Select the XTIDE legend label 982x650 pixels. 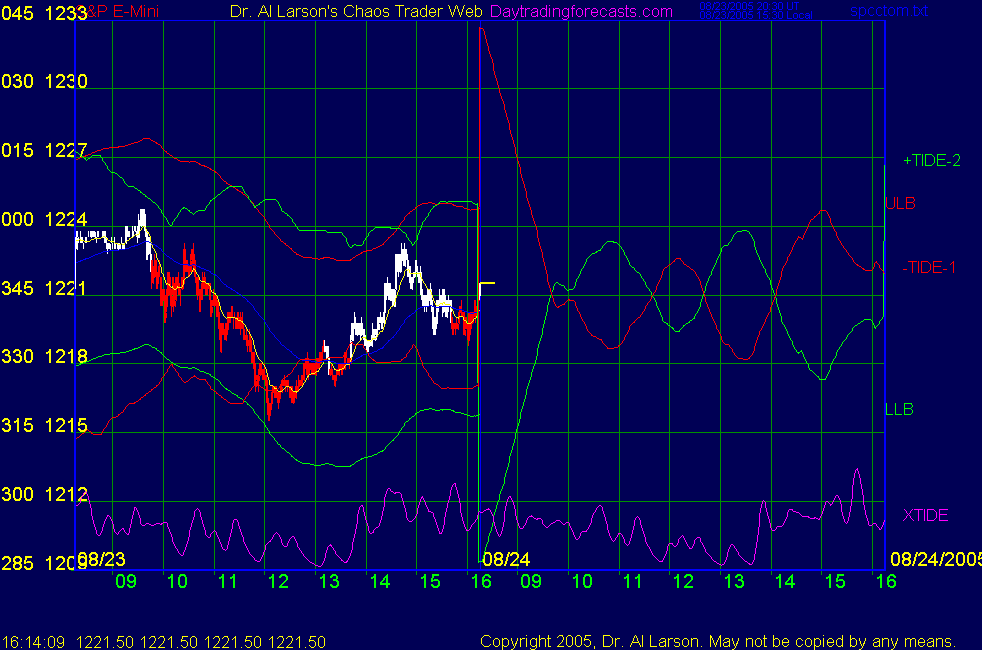tap(925, 515)
